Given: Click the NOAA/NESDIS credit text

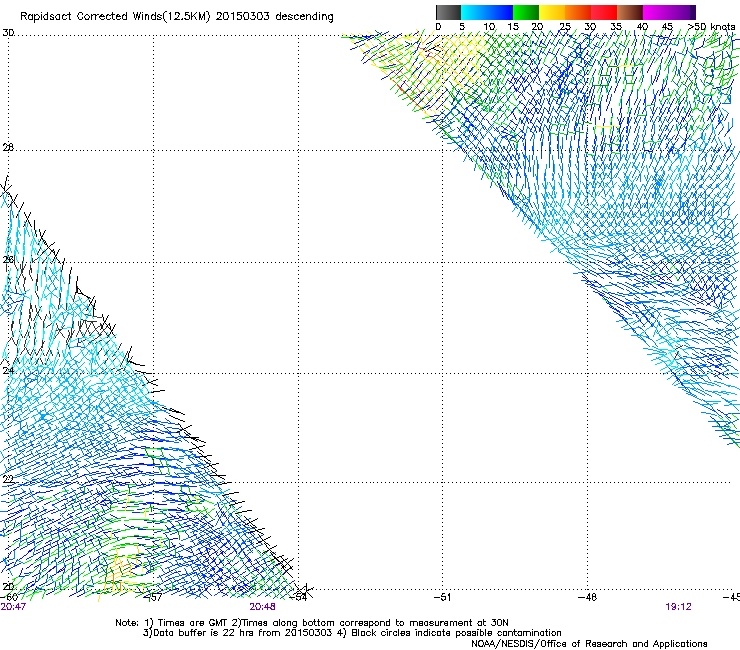Looking at the screenshot, I should pos(589,644).
